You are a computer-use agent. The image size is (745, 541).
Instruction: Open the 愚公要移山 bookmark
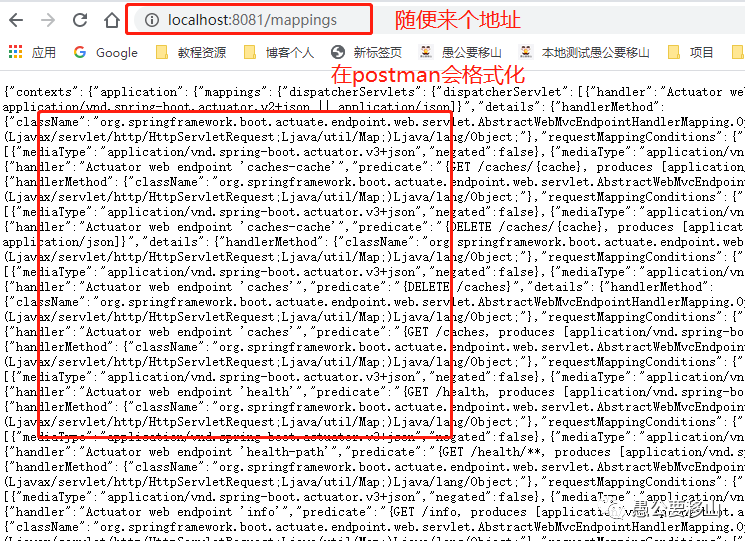click(459, 52)
